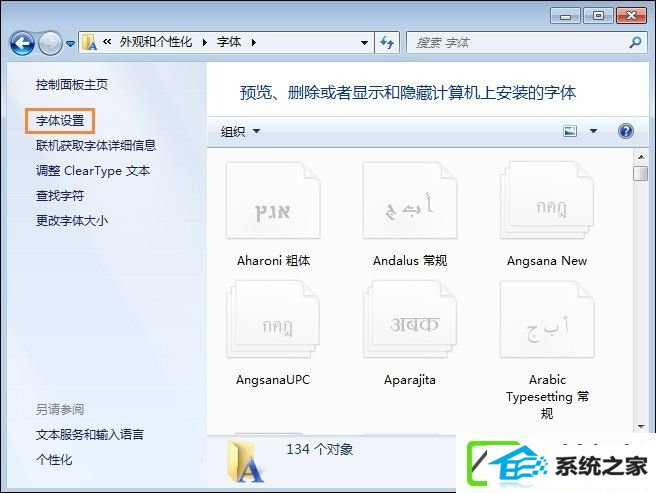This screenshot has width=656, height=493.
Task: Open the 组织 menu dropdown
Action: point(240,131)
